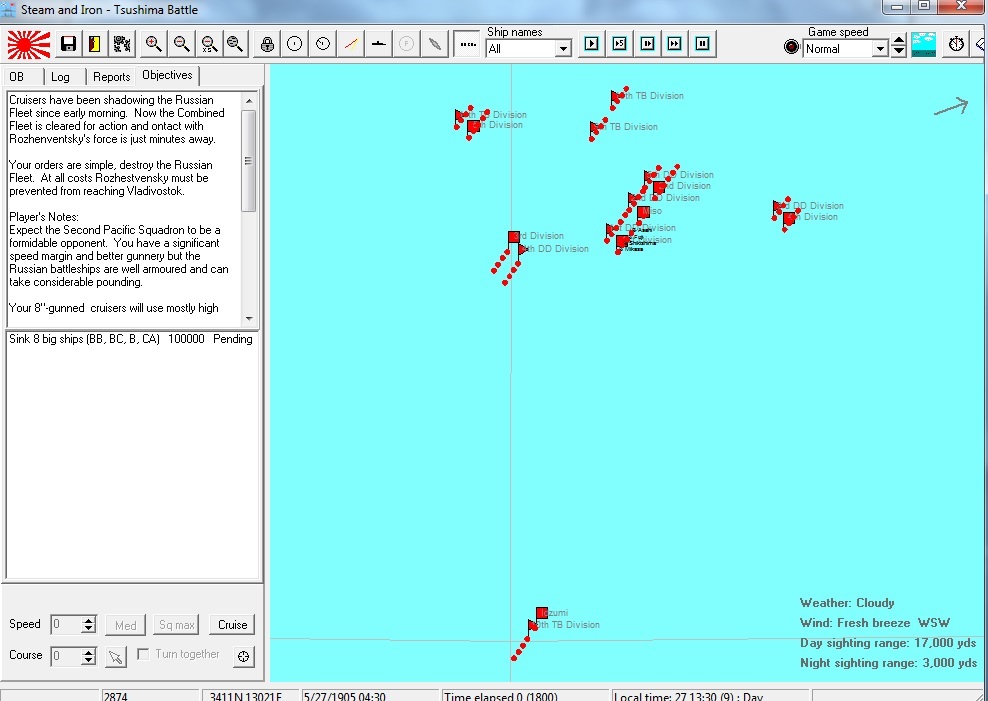Switch to the Log tab
Image resolution: width=988 pixels, height=701 pixels.
[60, 77]
